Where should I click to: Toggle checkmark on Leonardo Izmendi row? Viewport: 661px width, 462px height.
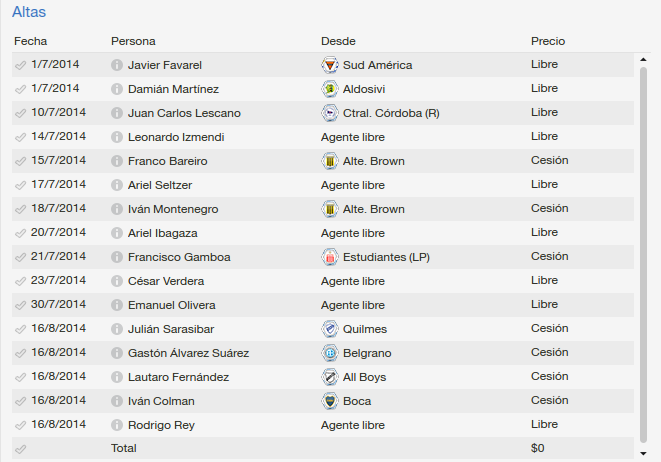click(20, 137)
